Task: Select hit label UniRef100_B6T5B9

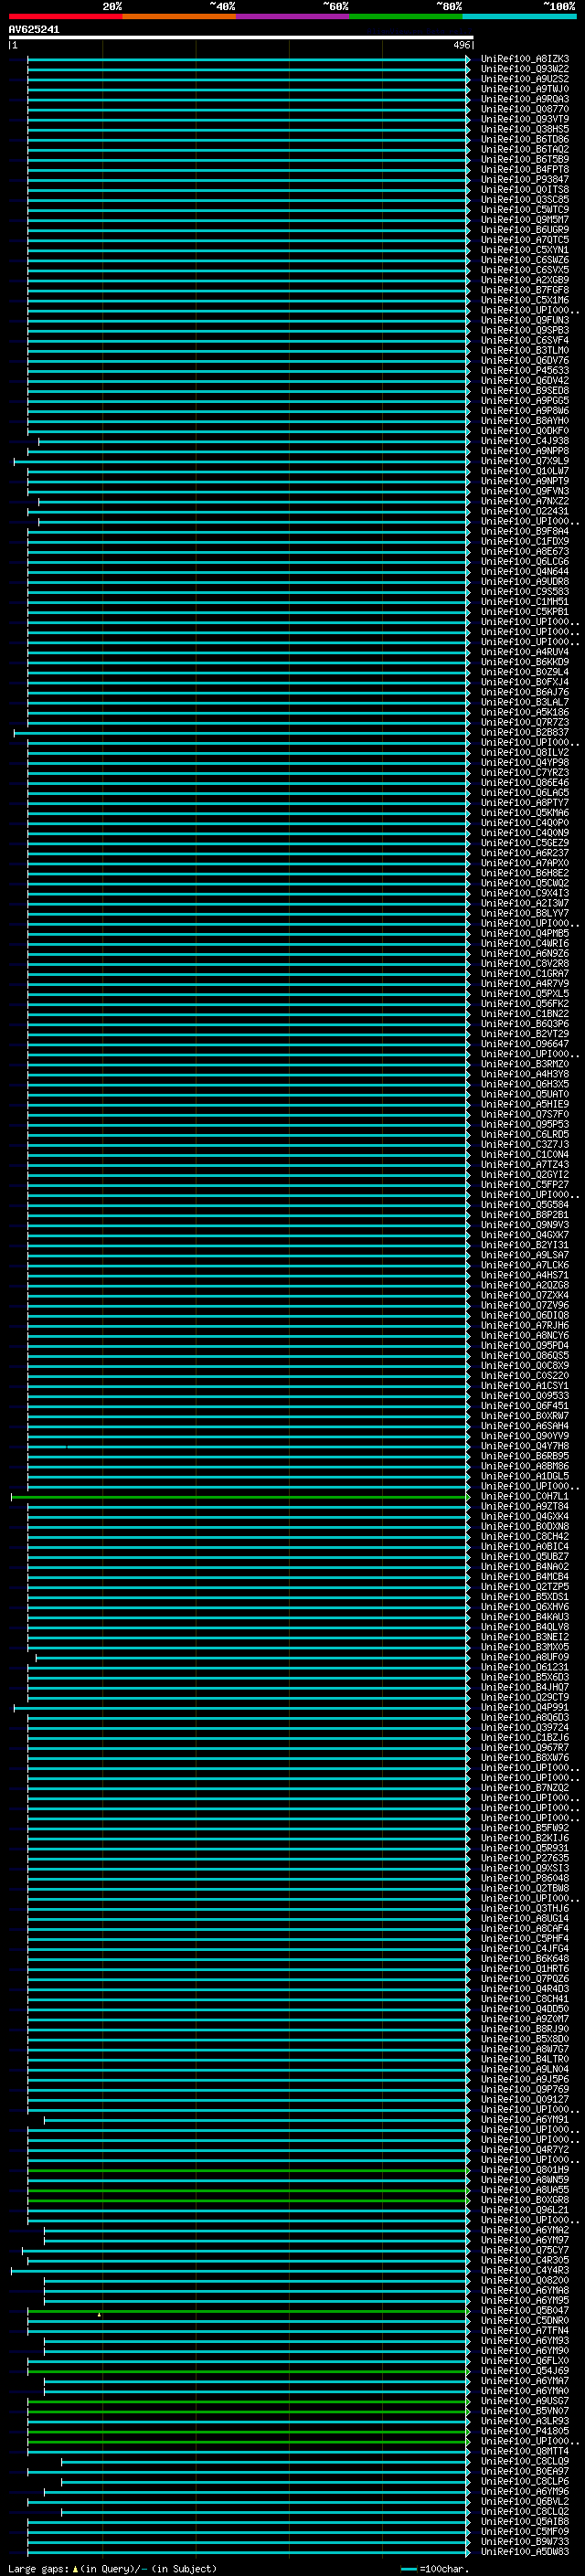Action: (x=525, y=159)
